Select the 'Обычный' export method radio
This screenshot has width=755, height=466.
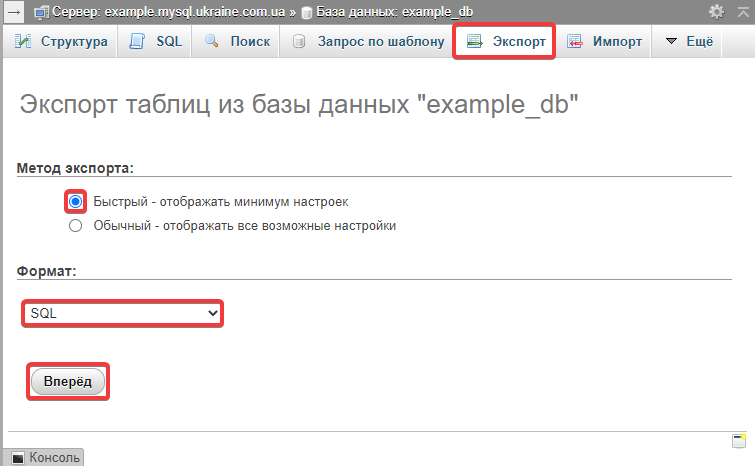point(75,226)
